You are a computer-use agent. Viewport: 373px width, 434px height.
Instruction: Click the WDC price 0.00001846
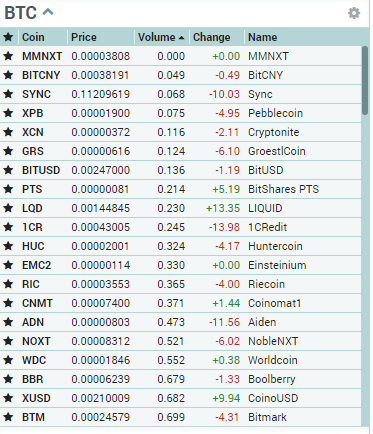(x=100, y=360)
